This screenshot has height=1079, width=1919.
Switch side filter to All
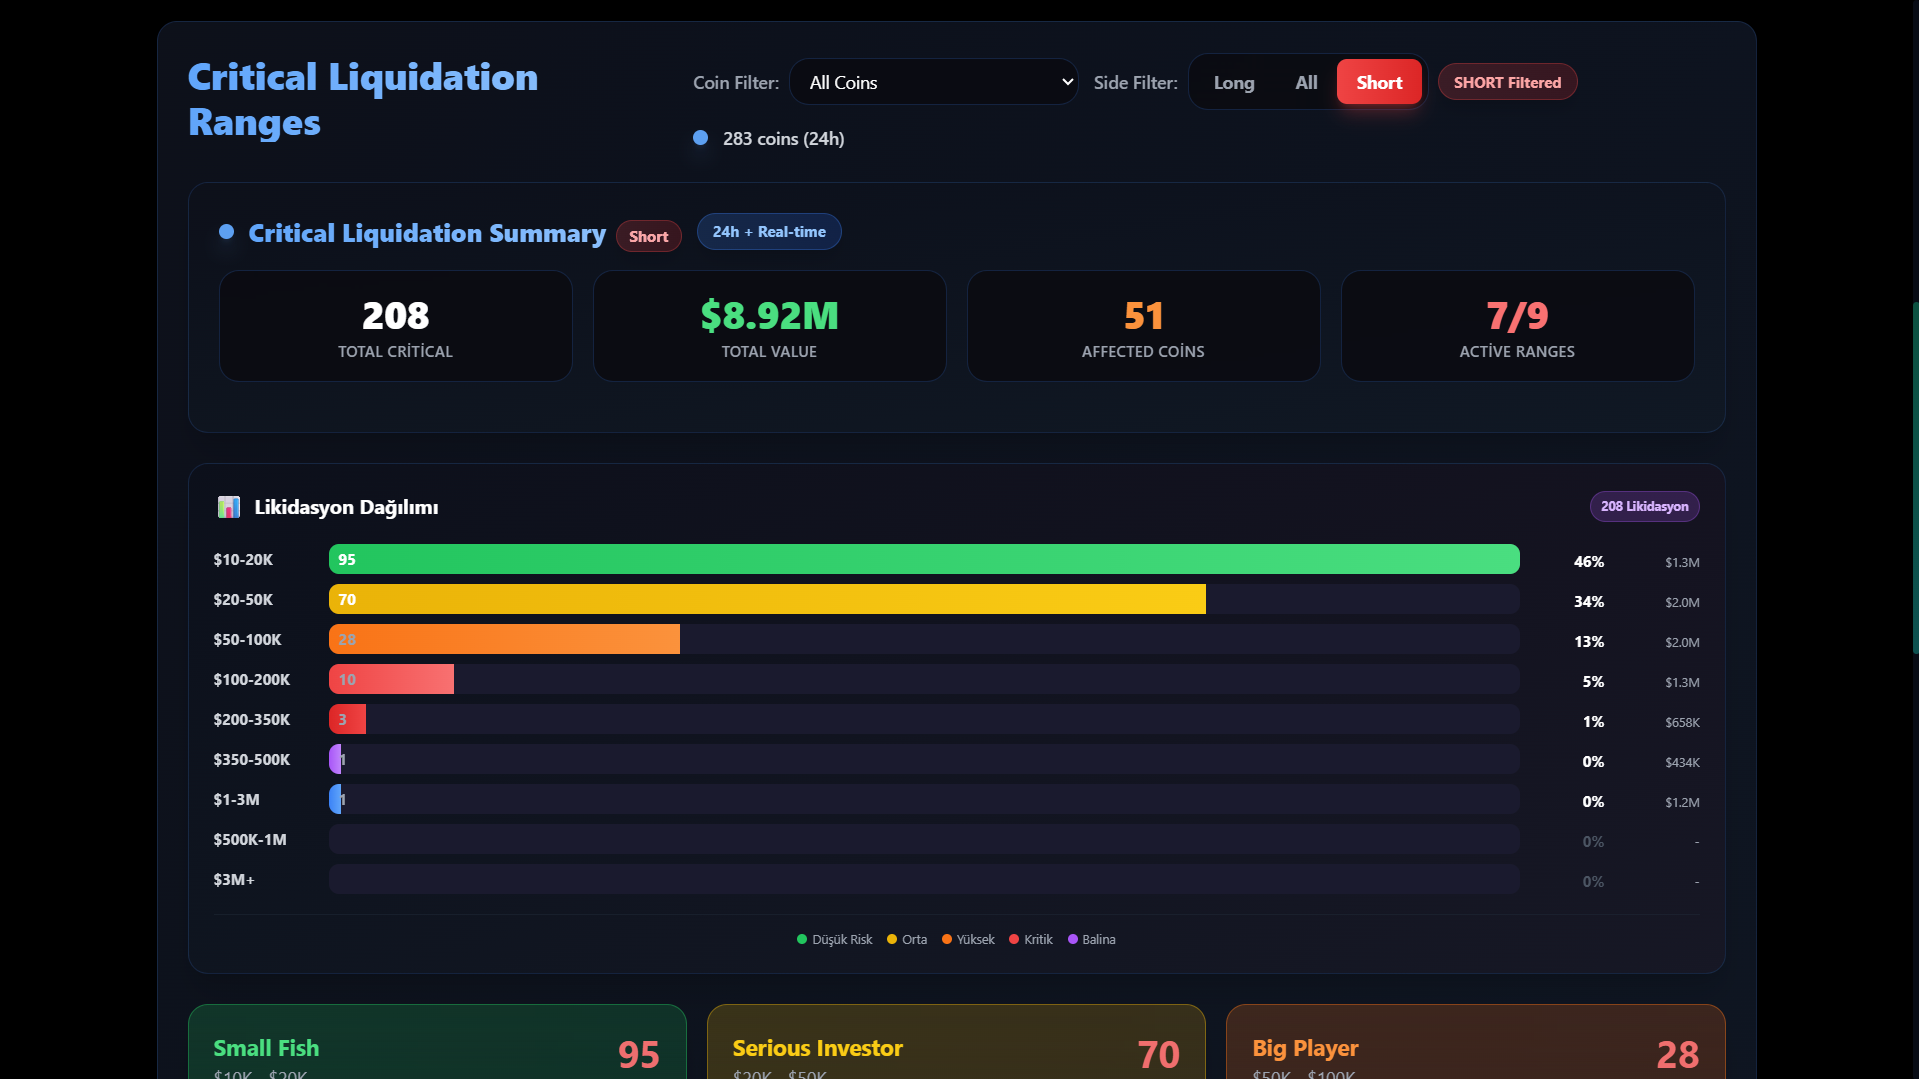(1306, 83)
